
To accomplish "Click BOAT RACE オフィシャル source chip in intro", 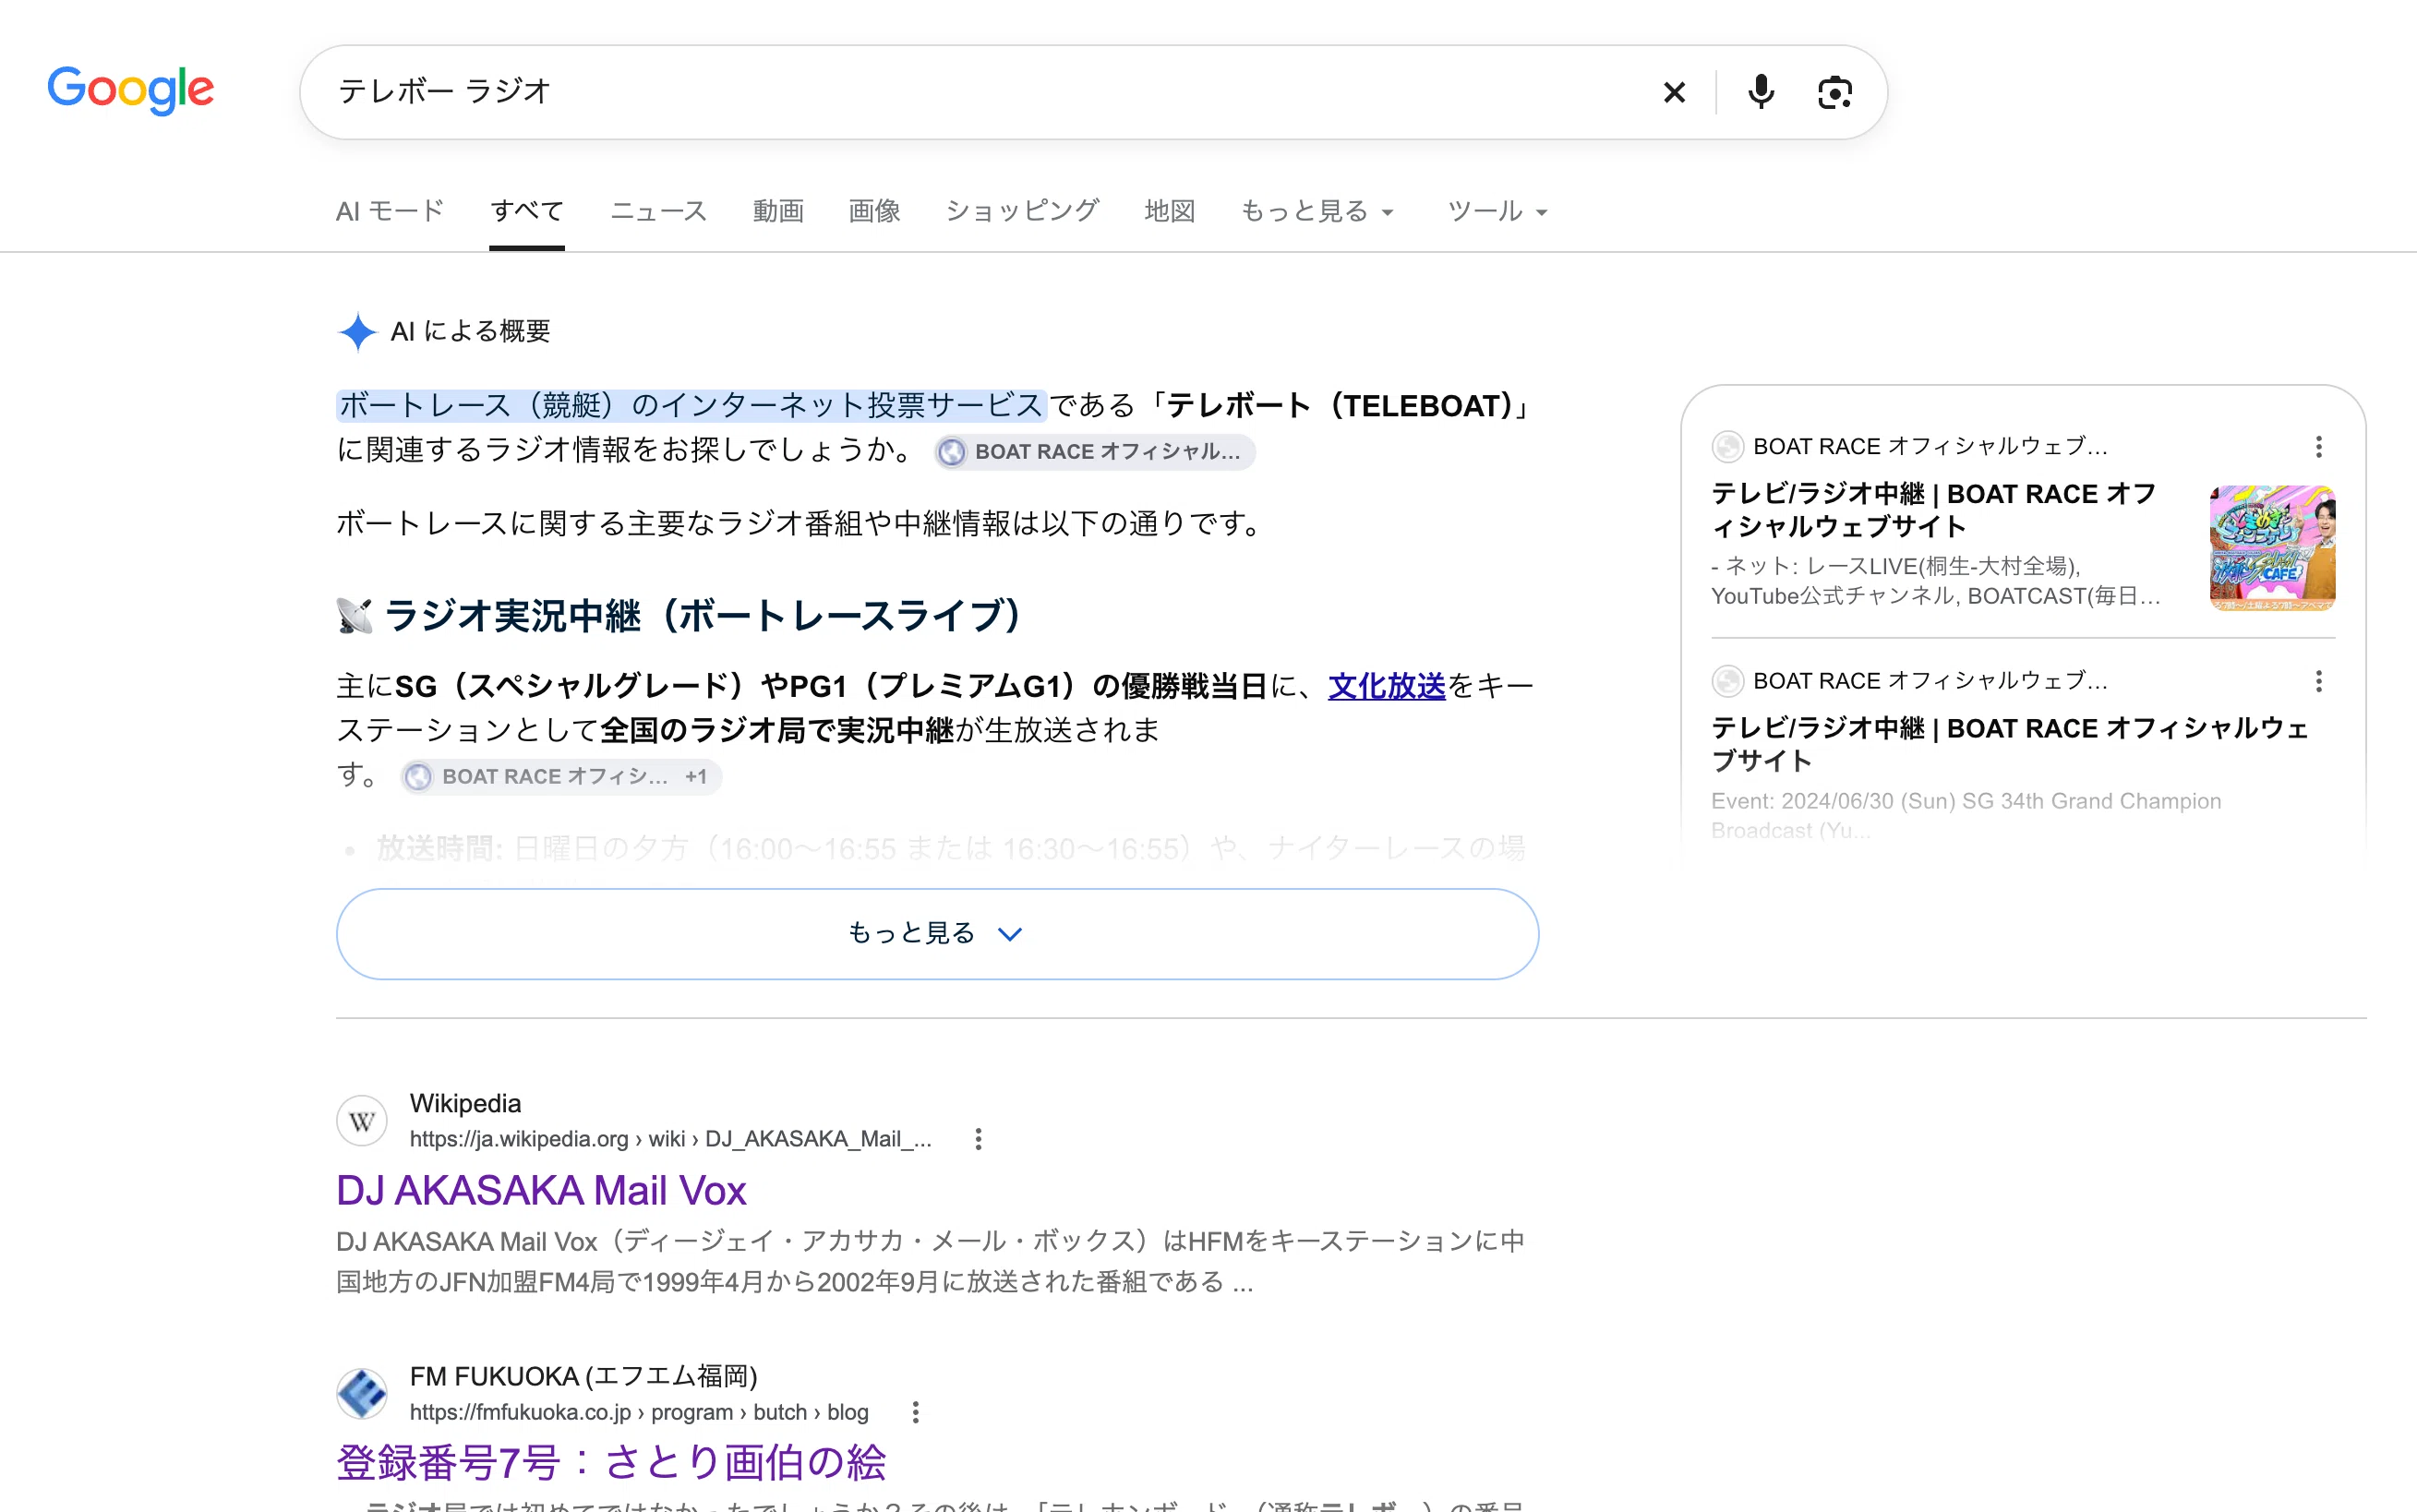I will point(1095,452).
